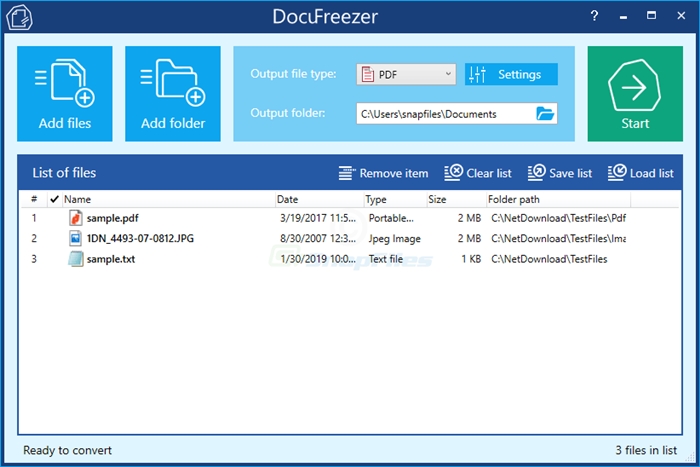The height and width of the screenshot is (467, 700).
Task: Click the C:\NetDownload\TestFiles\Pdf path cell
Action: pyautogui.click(x=558, y=218)
